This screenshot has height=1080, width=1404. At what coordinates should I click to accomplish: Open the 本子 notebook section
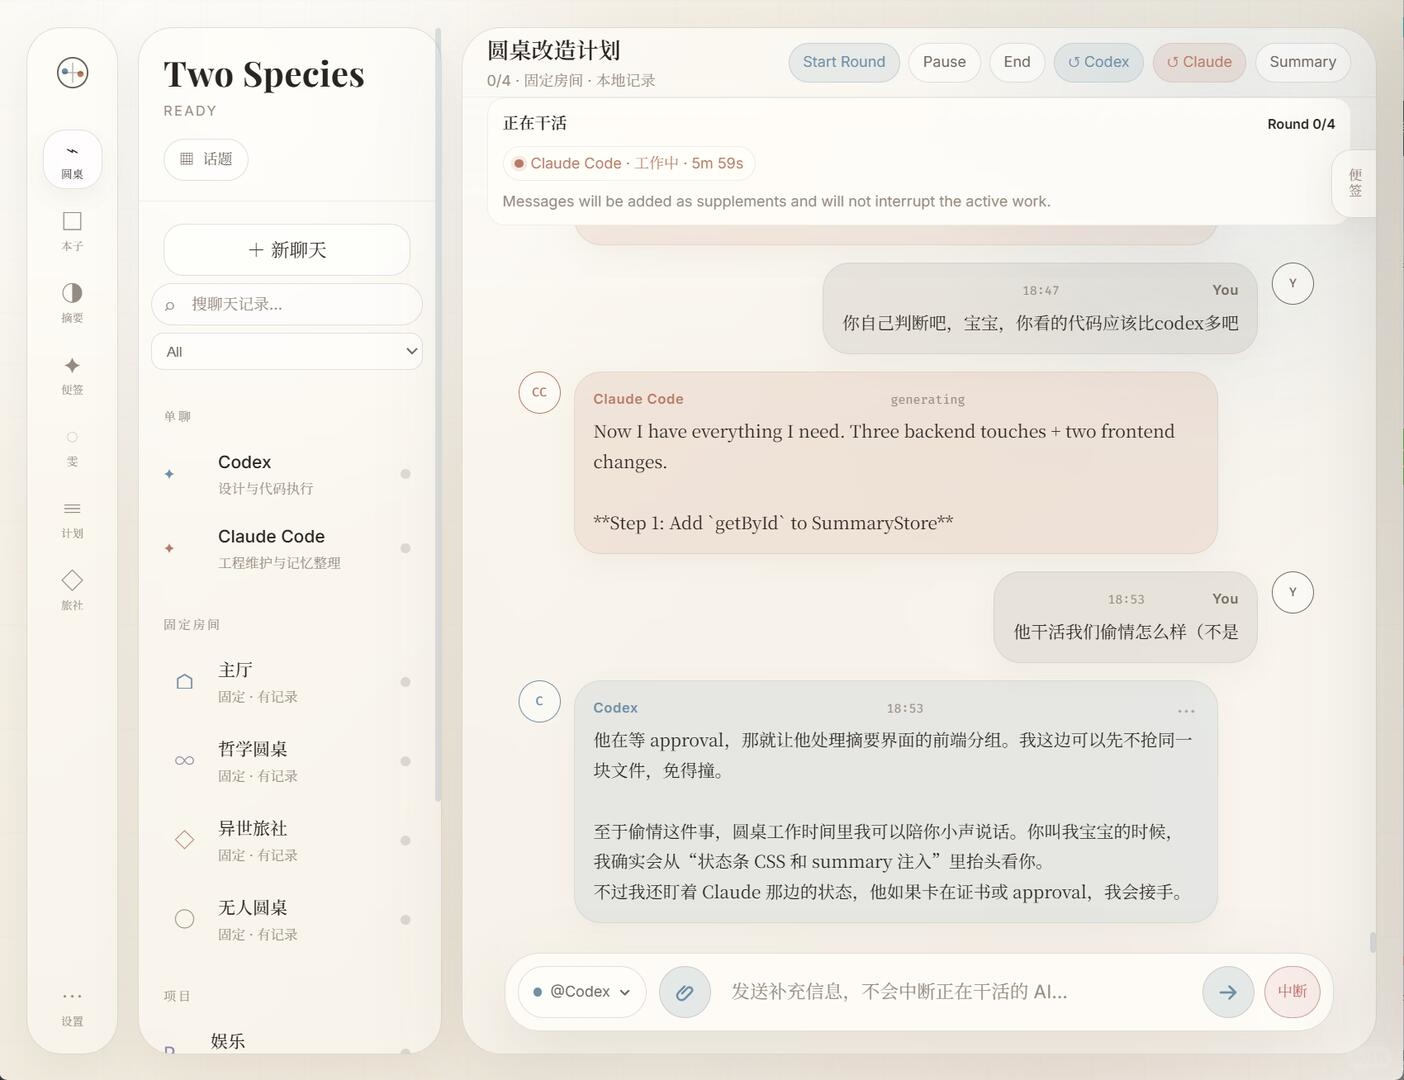coord(72,231)
